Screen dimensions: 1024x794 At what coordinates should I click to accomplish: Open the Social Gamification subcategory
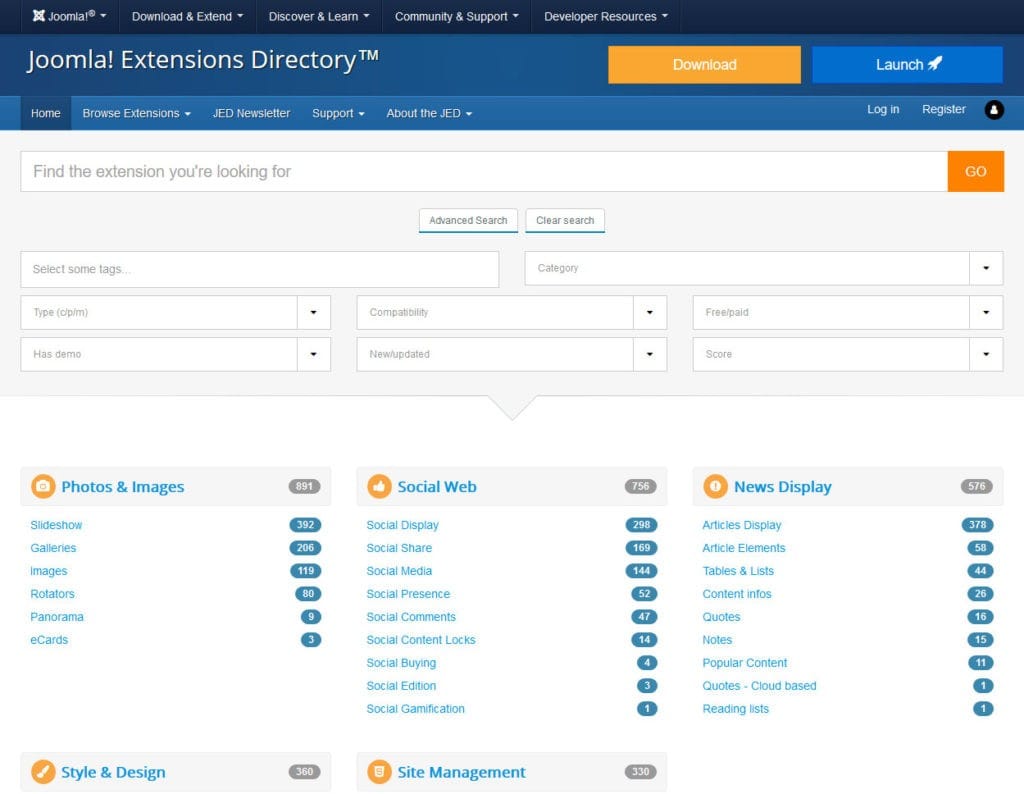(x=415, y=709)
